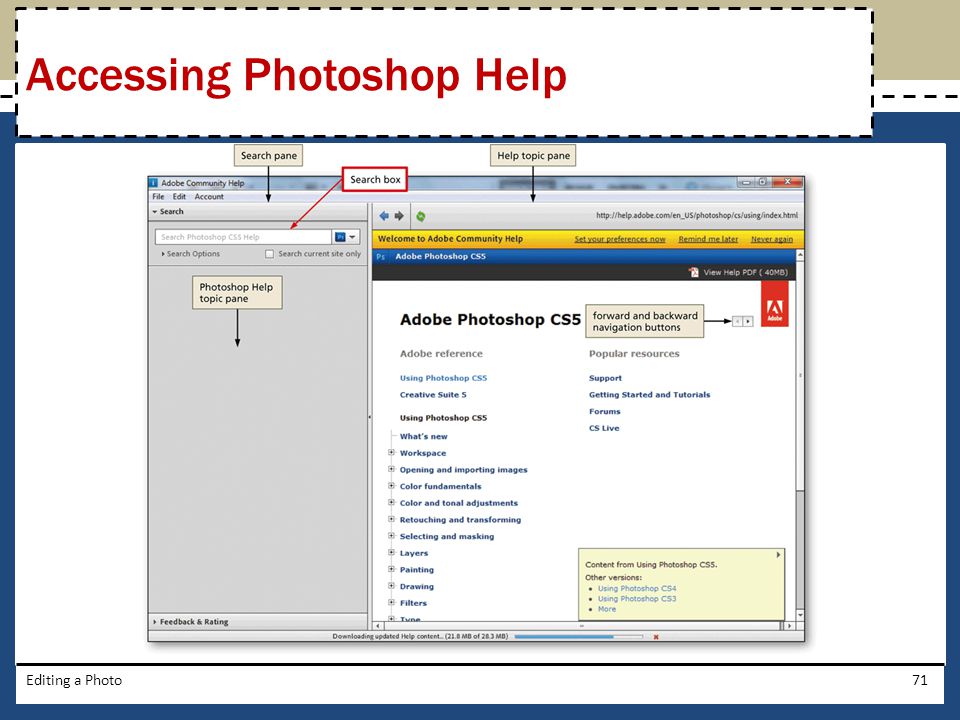960x720 pixels.
Task: Open the Support link under Popular resources
Action: pyautogui.click(x=605, y=378)
